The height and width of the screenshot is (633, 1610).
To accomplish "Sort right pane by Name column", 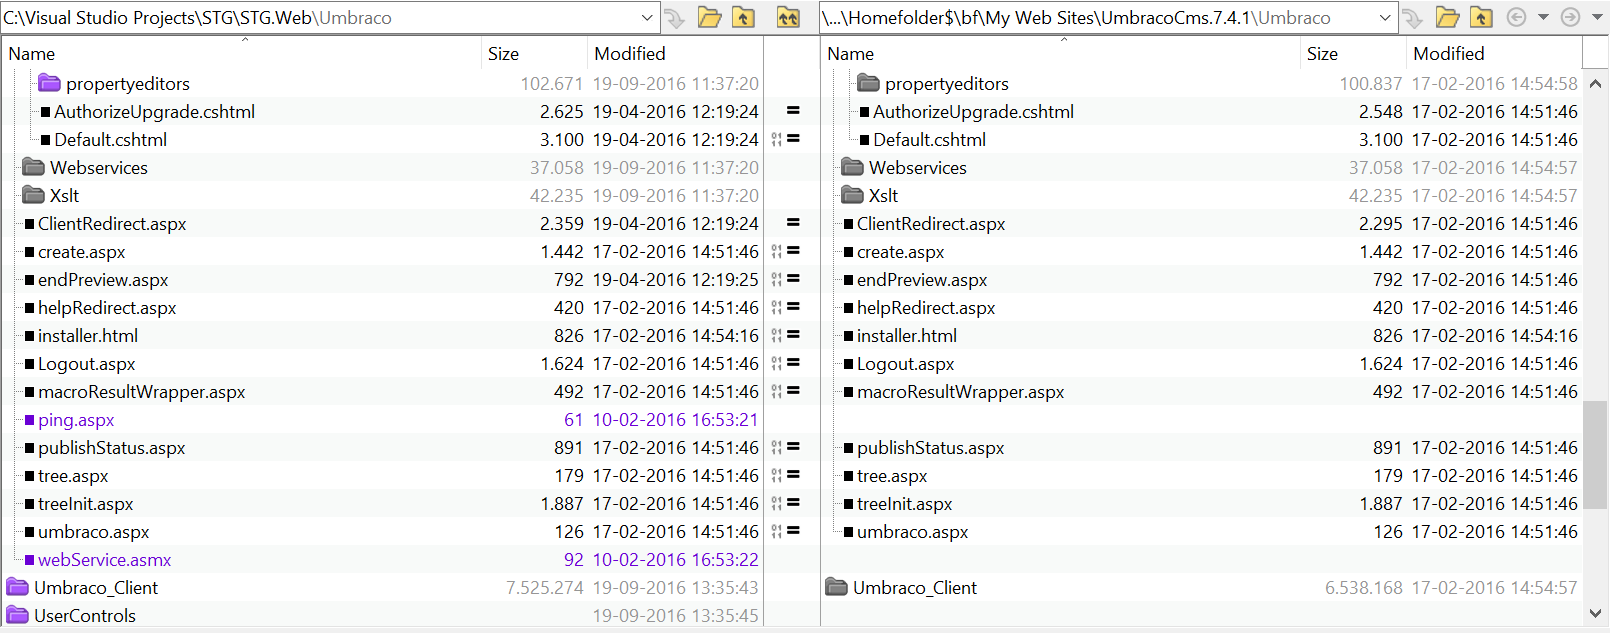I will (x=1062, y=53).
